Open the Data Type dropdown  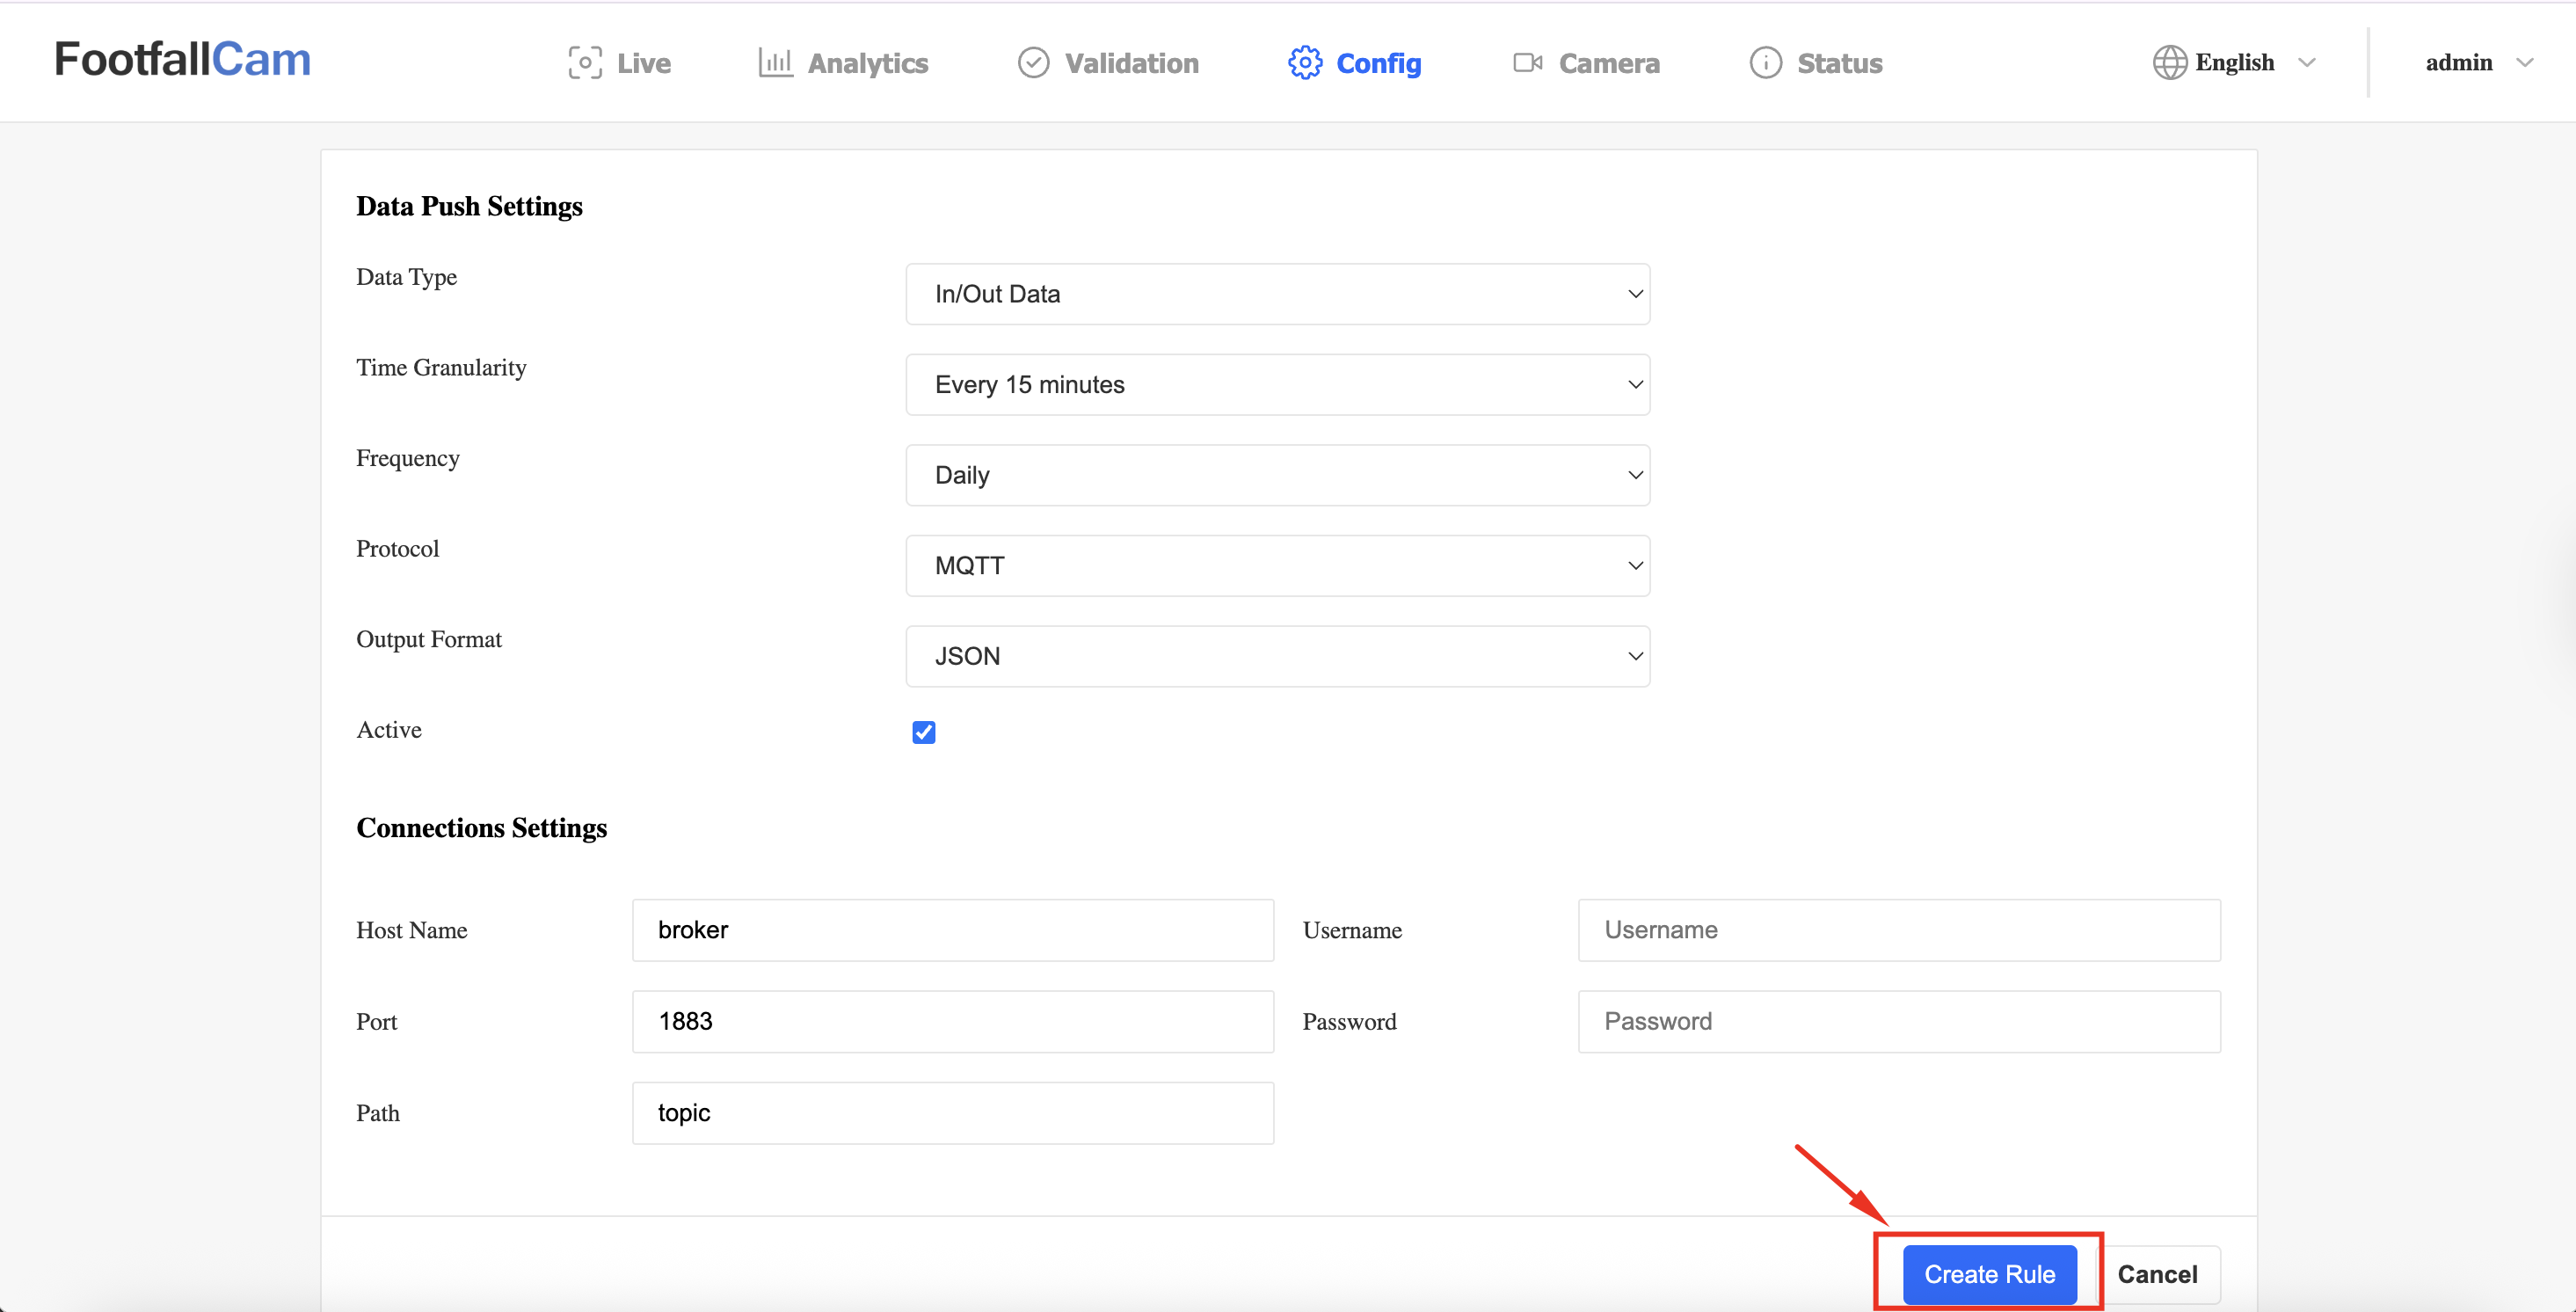[x=1277, y=294]
